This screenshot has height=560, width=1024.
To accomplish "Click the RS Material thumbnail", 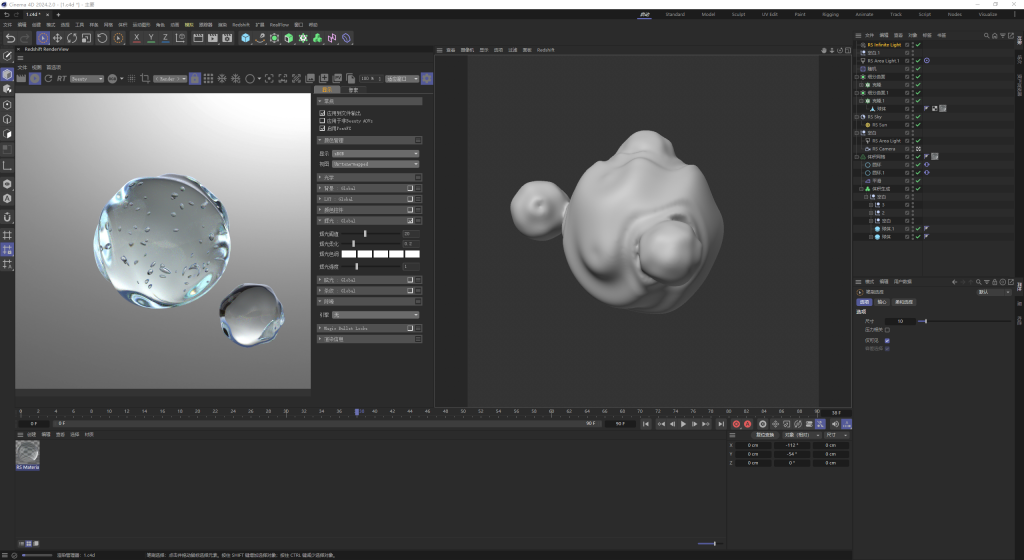I will coord(27,452).
